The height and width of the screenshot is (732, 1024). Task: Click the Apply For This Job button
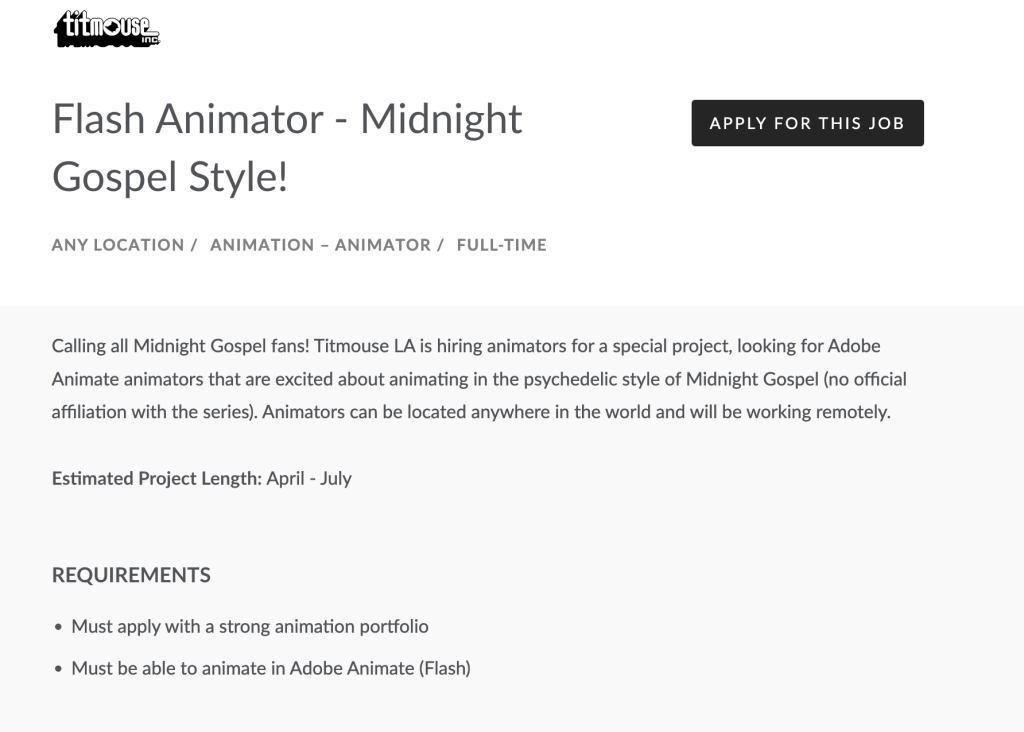(807, 123)
